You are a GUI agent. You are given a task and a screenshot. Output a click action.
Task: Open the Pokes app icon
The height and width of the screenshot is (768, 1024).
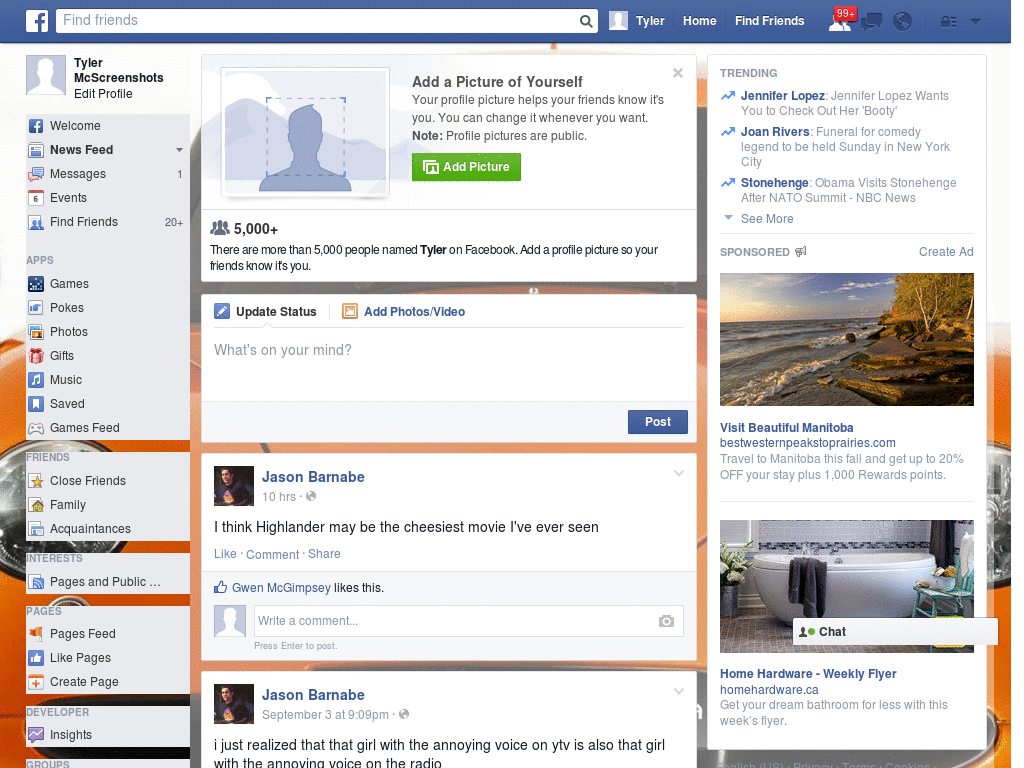pyautogui.click(x=36, y=308)
